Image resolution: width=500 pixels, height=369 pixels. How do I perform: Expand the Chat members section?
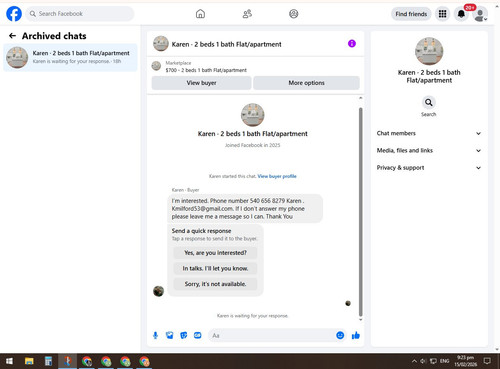click(429, 133)
